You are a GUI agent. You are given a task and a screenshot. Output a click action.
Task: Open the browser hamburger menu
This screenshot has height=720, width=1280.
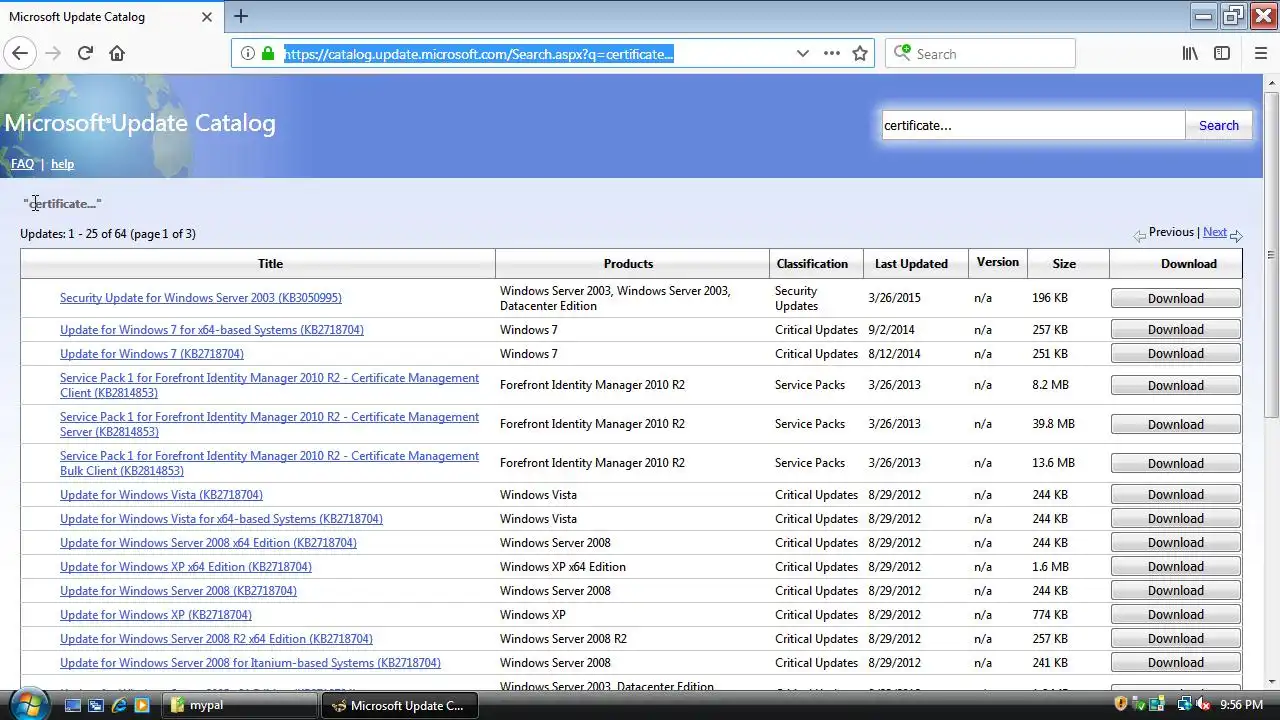1260,54
